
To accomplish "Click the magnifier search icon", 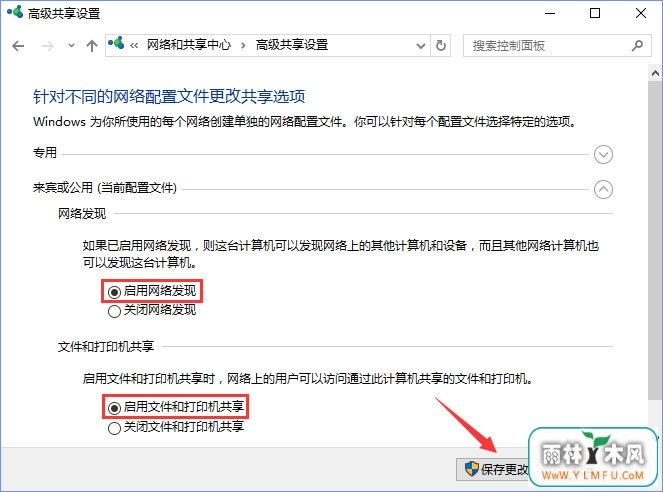I will (x=637, y=45).
